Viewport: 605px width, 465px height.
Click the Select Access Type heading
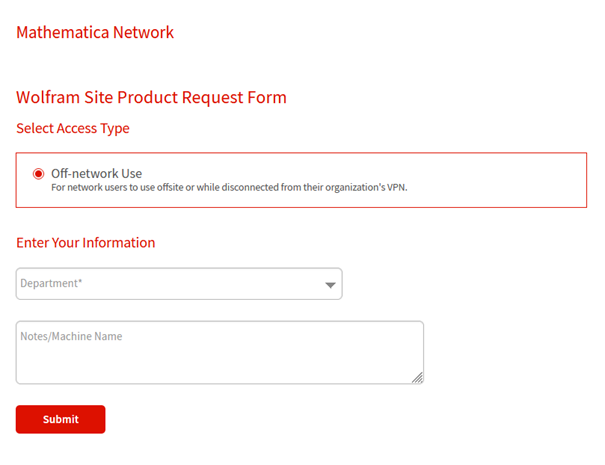pos(73,128)
